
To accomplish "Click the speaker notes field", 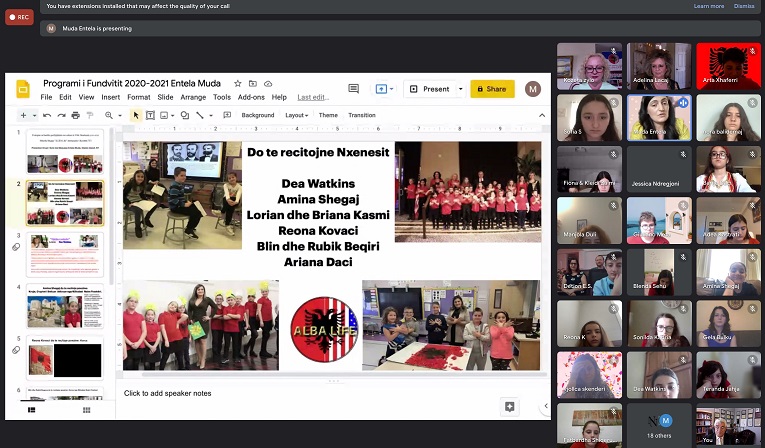I will coord(167,393).
